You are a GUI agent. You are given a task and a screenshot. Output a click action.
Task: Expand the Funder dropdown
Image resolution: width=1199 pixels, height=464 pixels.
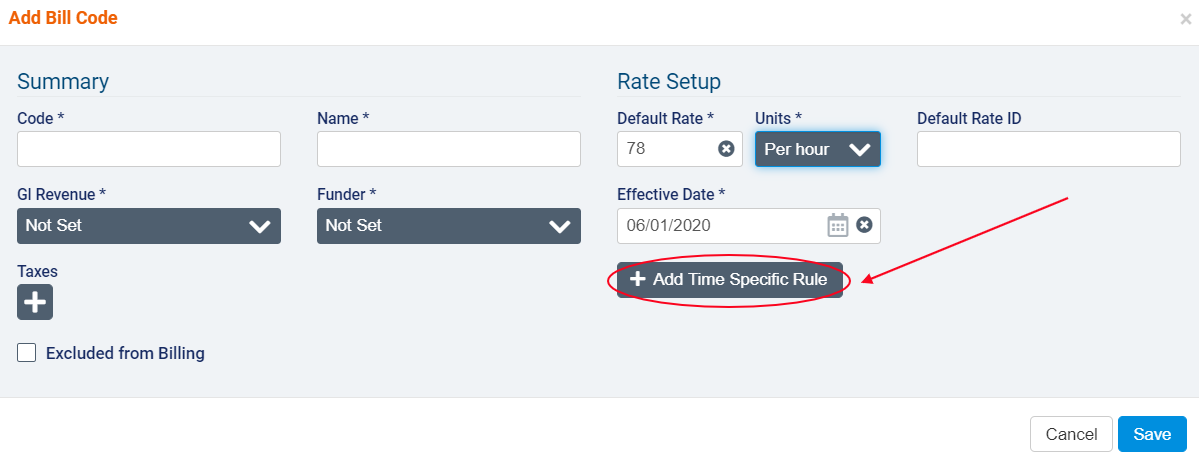point(449,226)
